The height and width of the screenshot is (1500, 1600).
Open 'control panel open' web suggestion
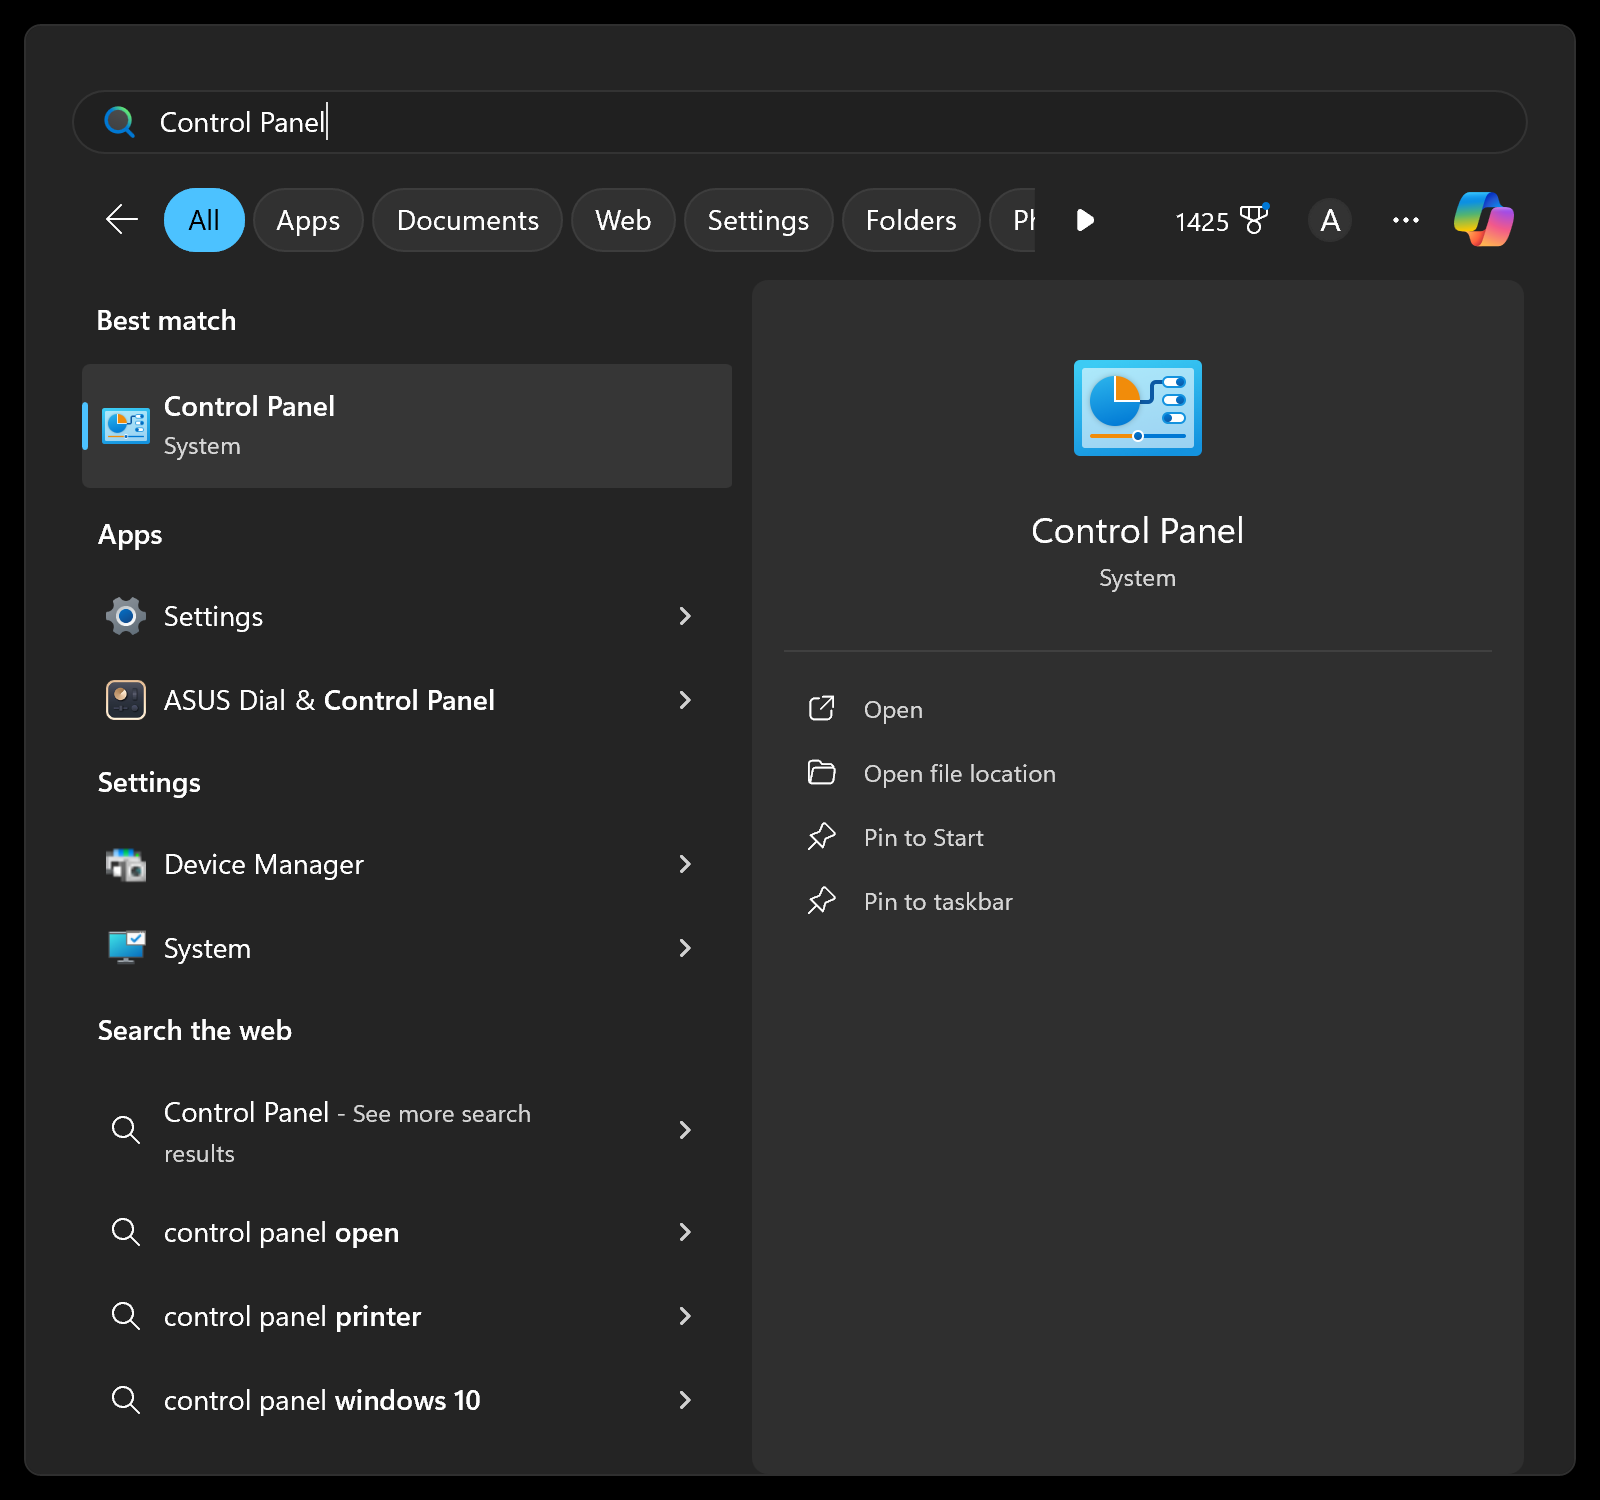407,1232
